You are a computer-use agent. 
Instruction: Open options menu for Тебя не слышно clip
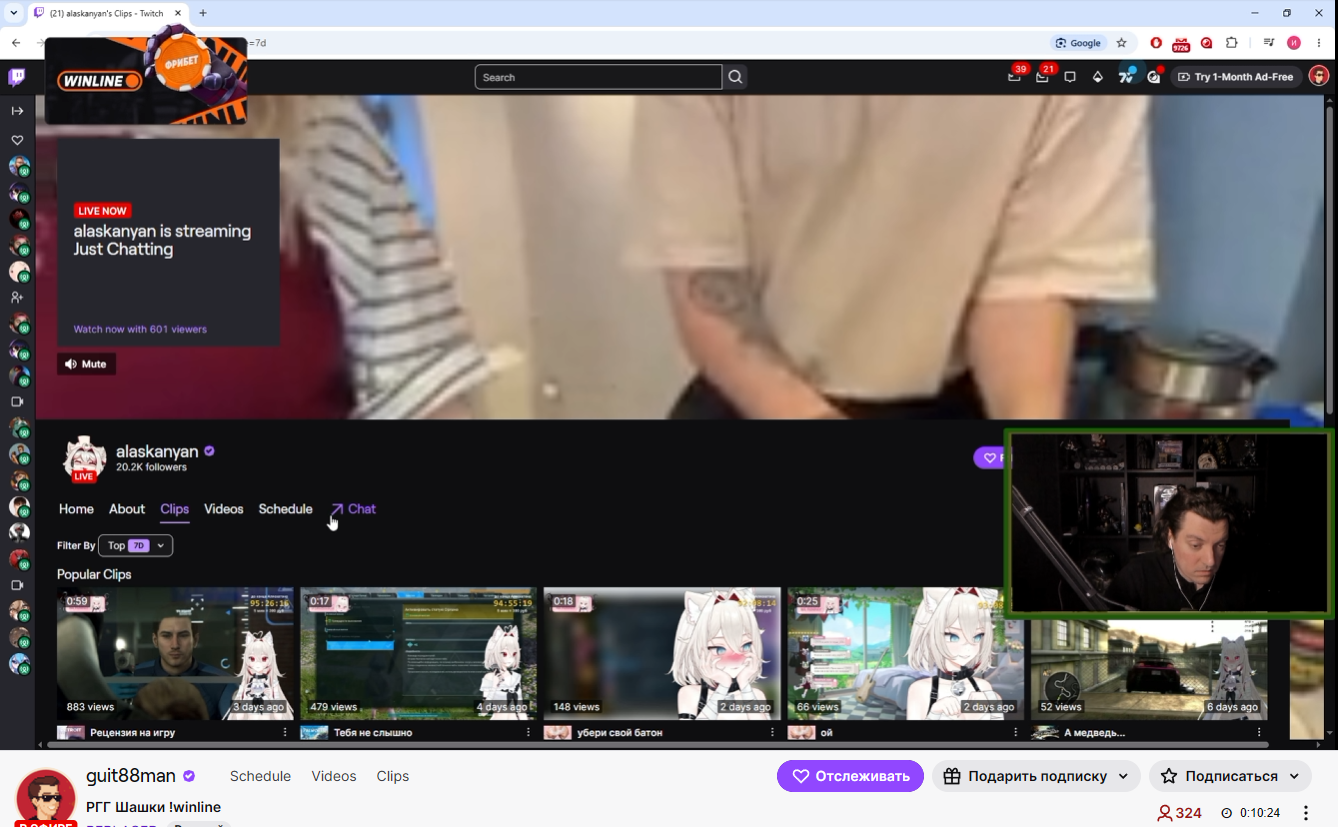click(528, 733)
